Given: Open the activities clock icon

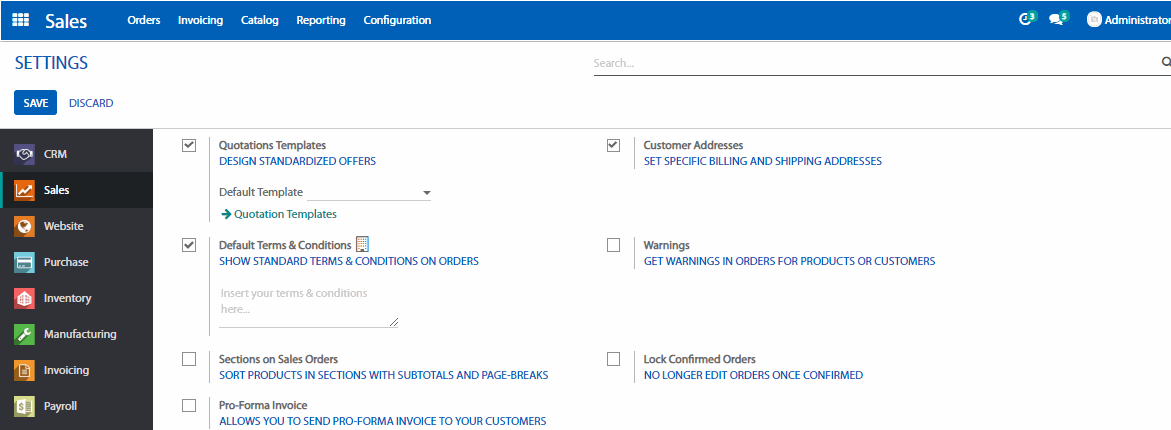Looking at the screenshot, I should point(1024,20).
